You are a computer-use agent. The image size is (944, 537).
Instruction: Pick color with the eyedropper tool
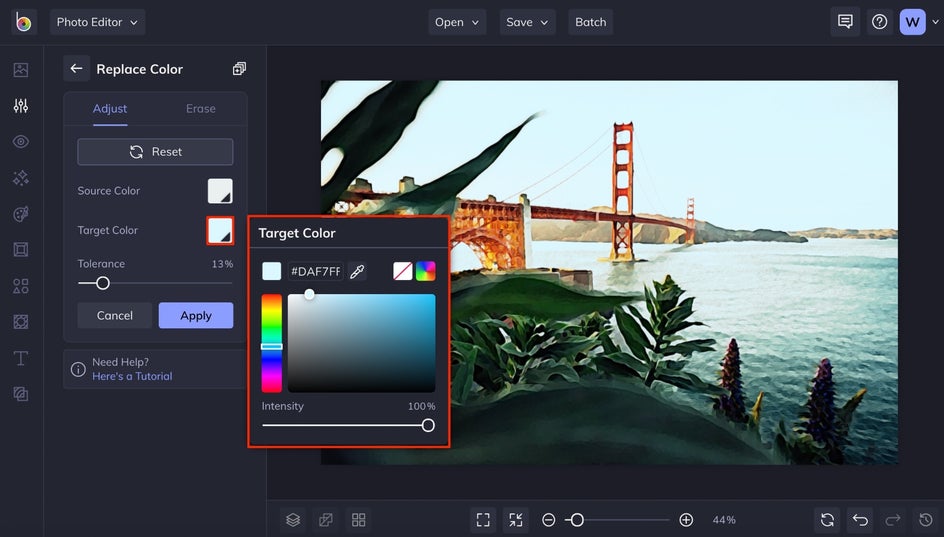(x=358, y=272)
